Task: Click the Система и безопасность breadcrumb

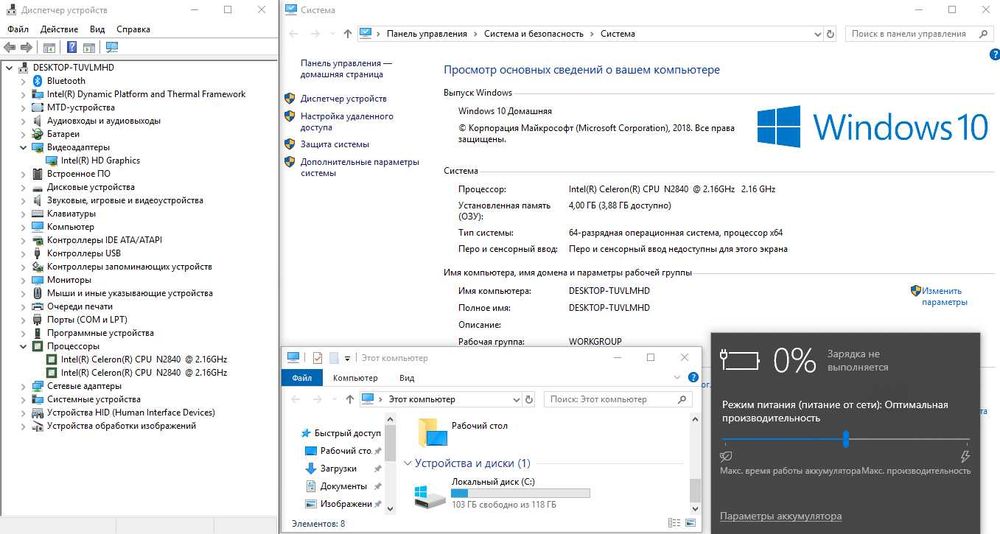Action: pyautogui.click(x=533, y=34)
